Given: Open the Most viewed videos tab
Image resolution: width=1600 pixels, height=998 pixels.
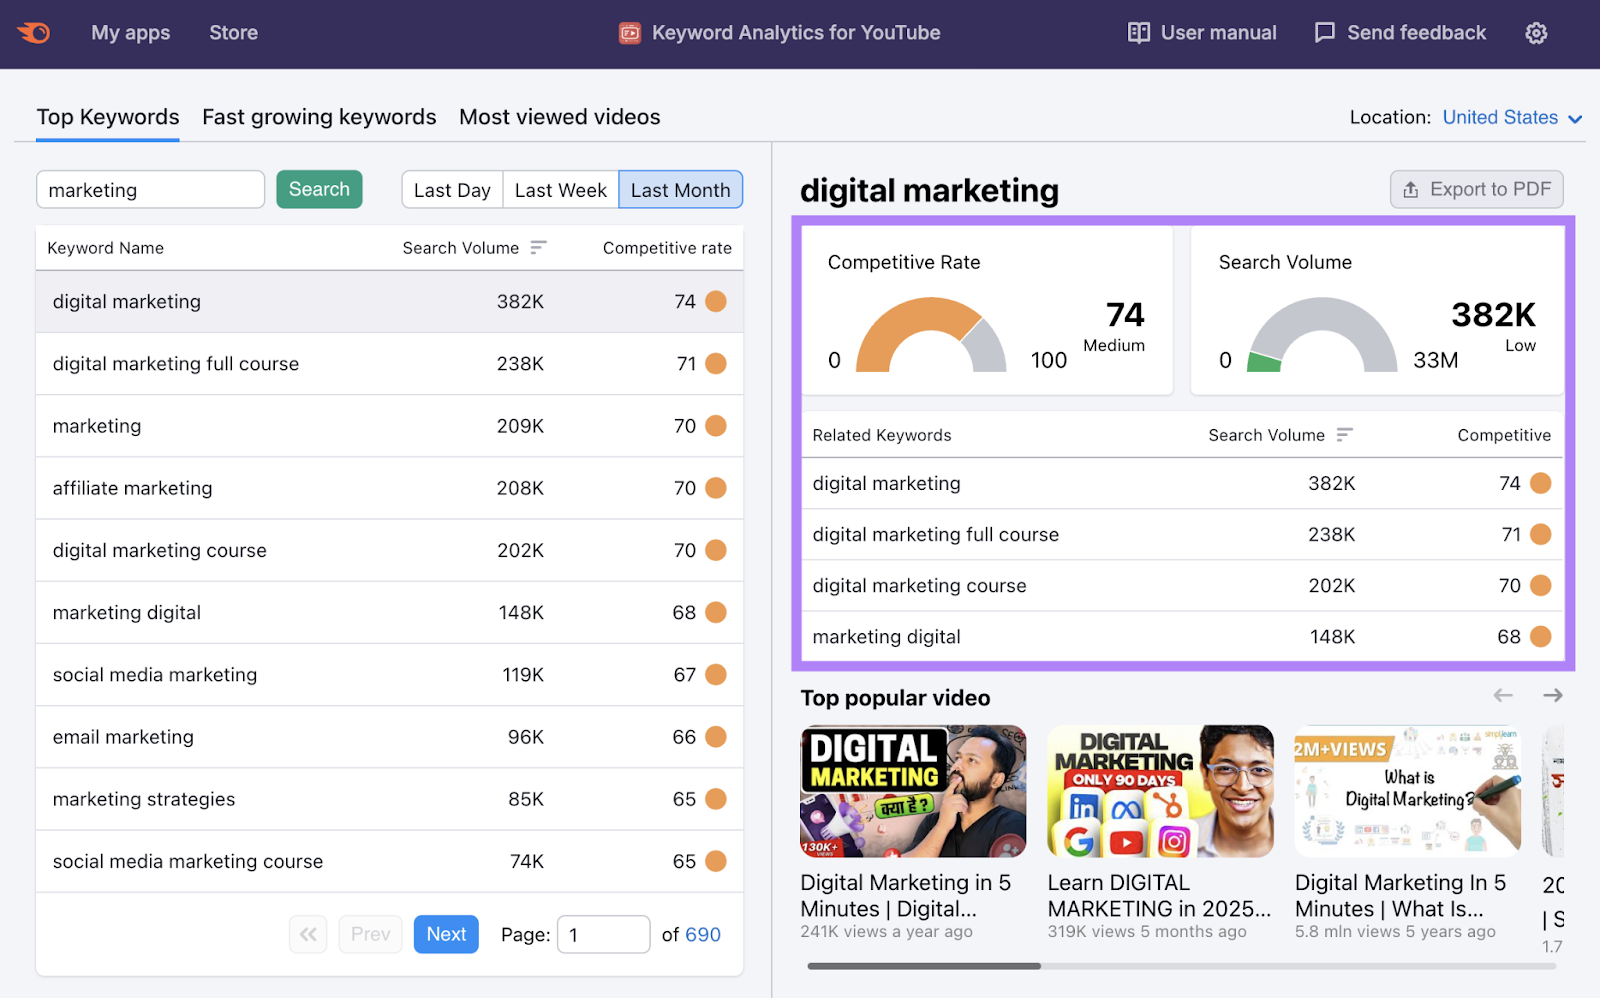Looking at the screenshot, I should 559,117.
